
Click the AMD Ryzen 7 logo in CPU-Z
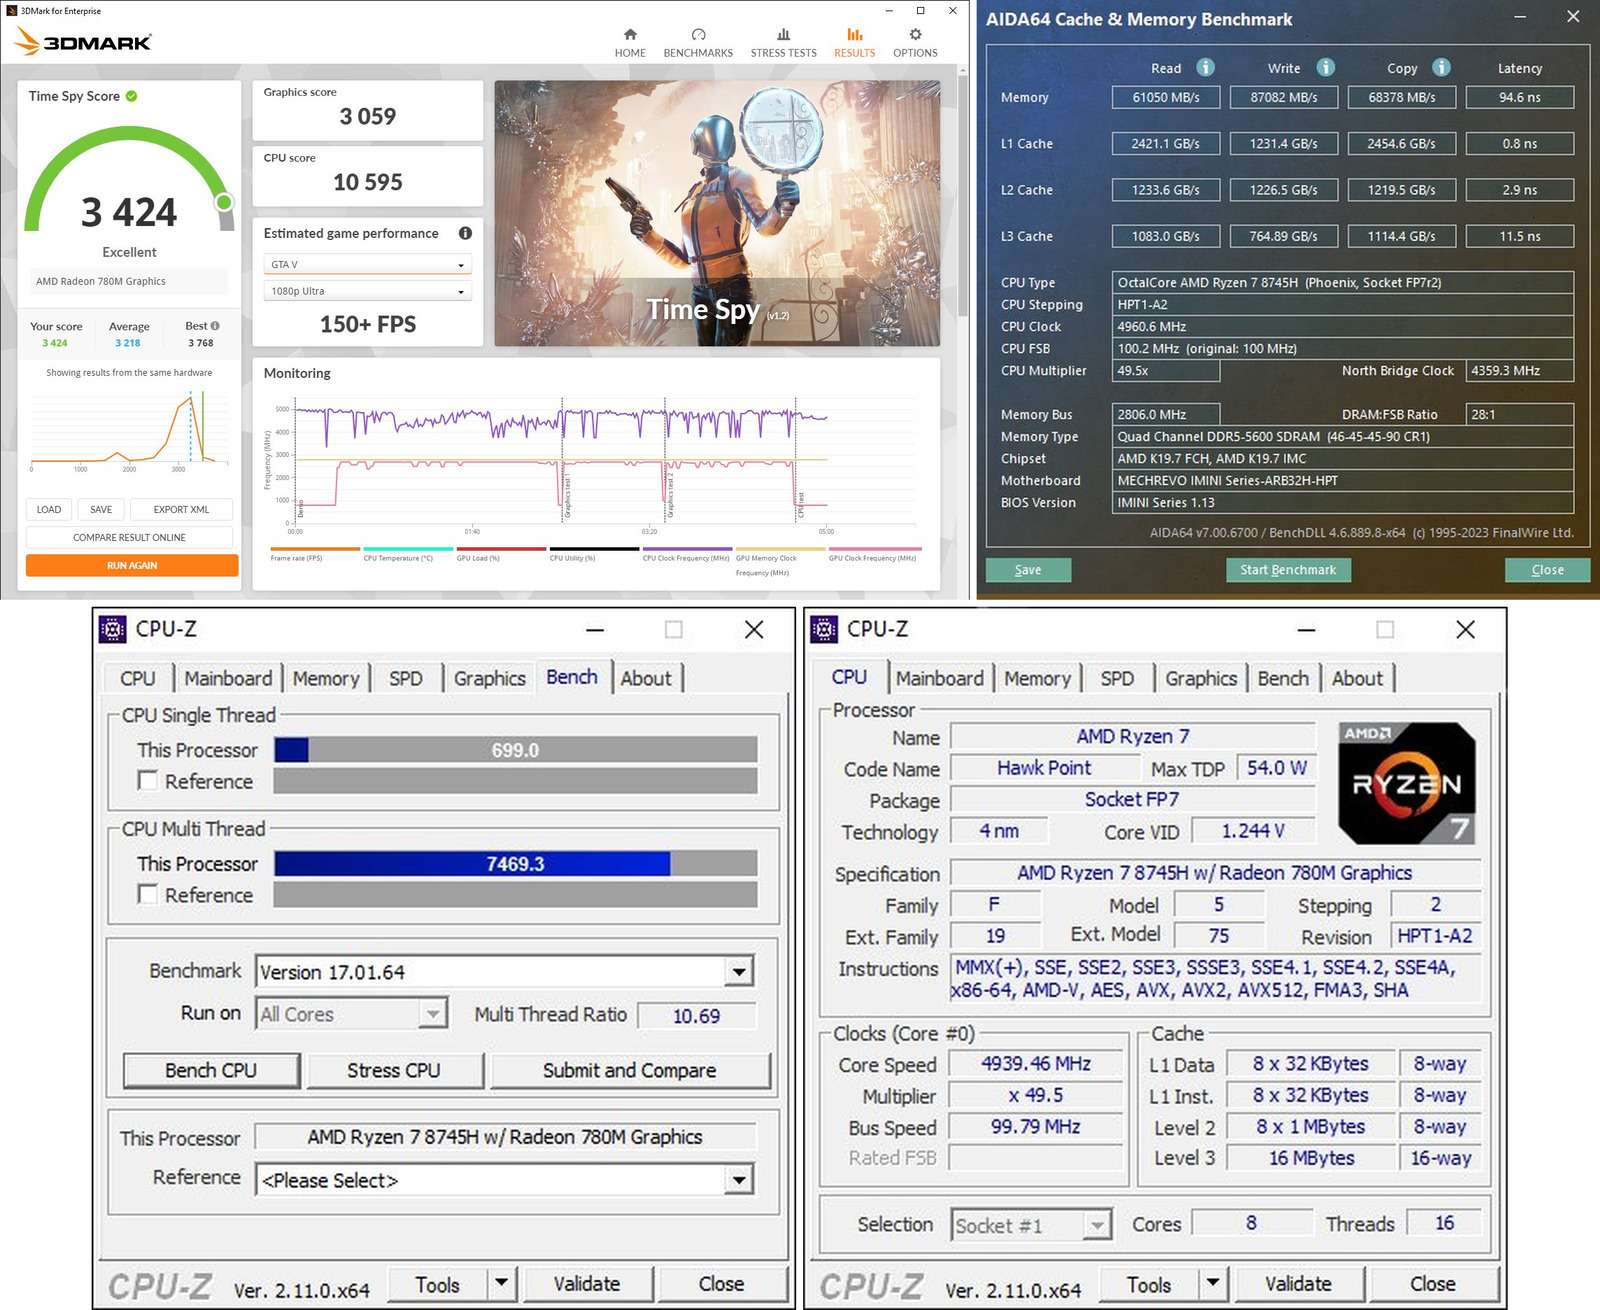coord(1407,783)
